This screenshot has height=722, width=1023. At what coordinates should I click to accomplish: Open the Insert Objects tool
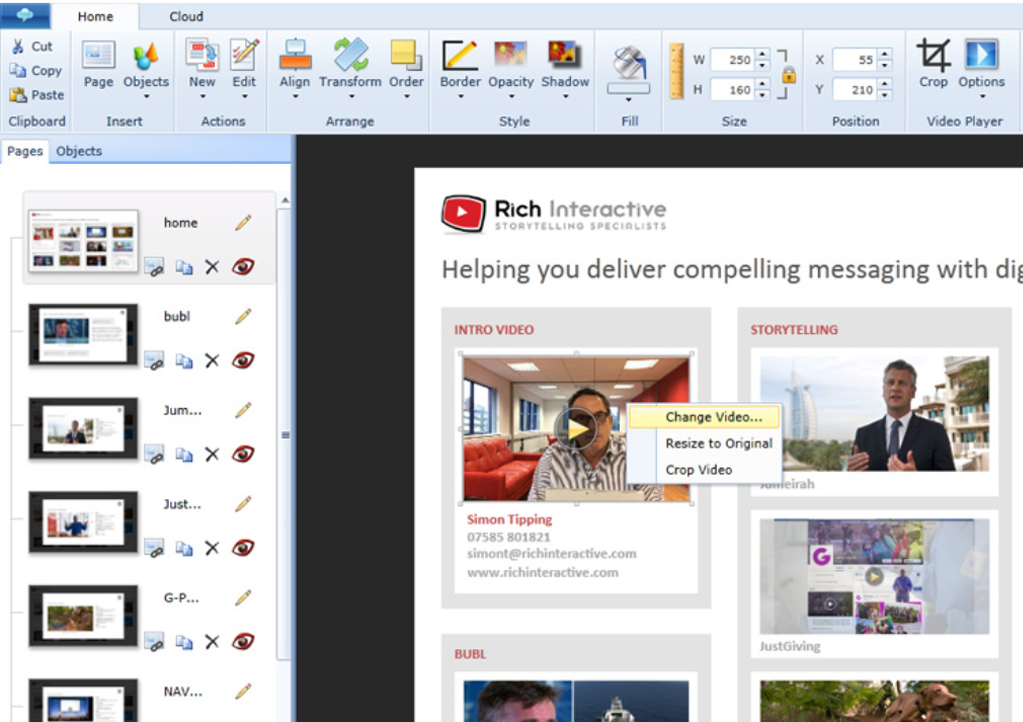coord(145,56)
